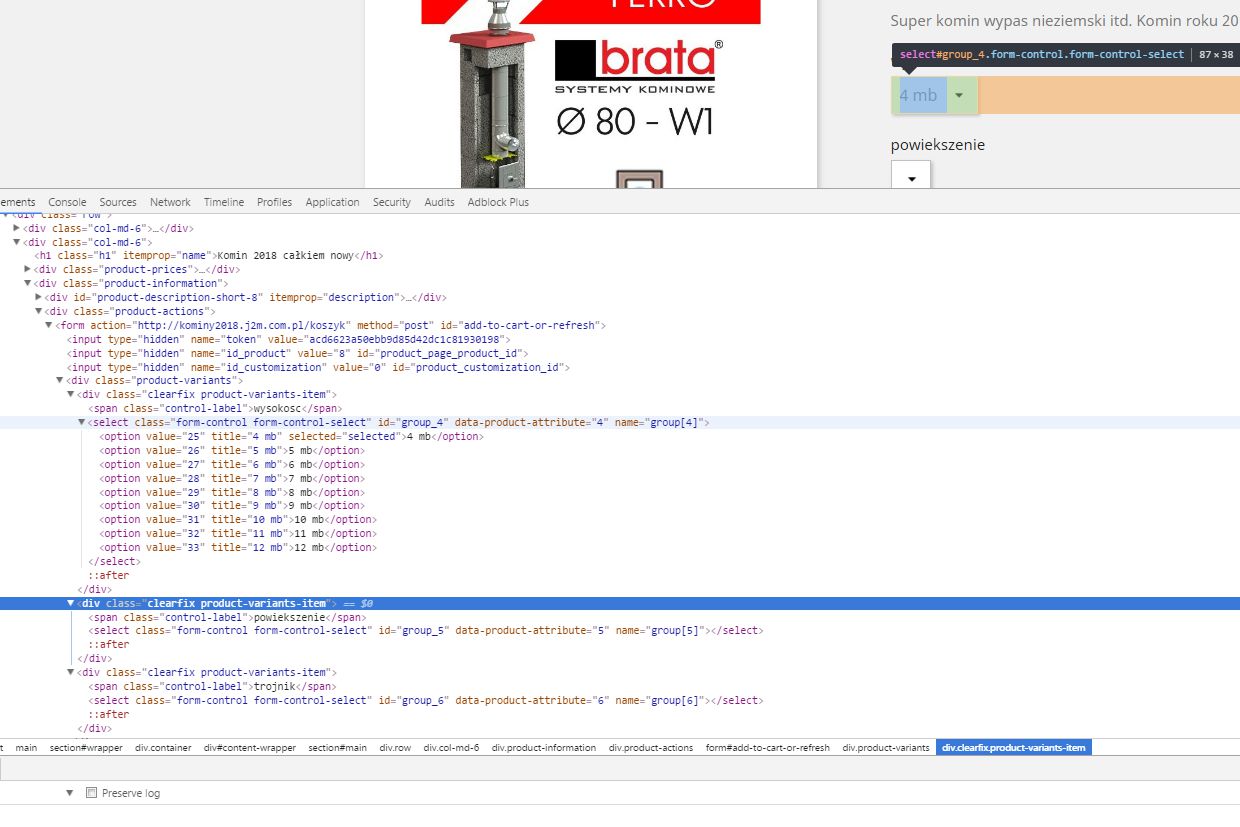Select the option value 28 '7 mb' line

(x=232, y=479)
